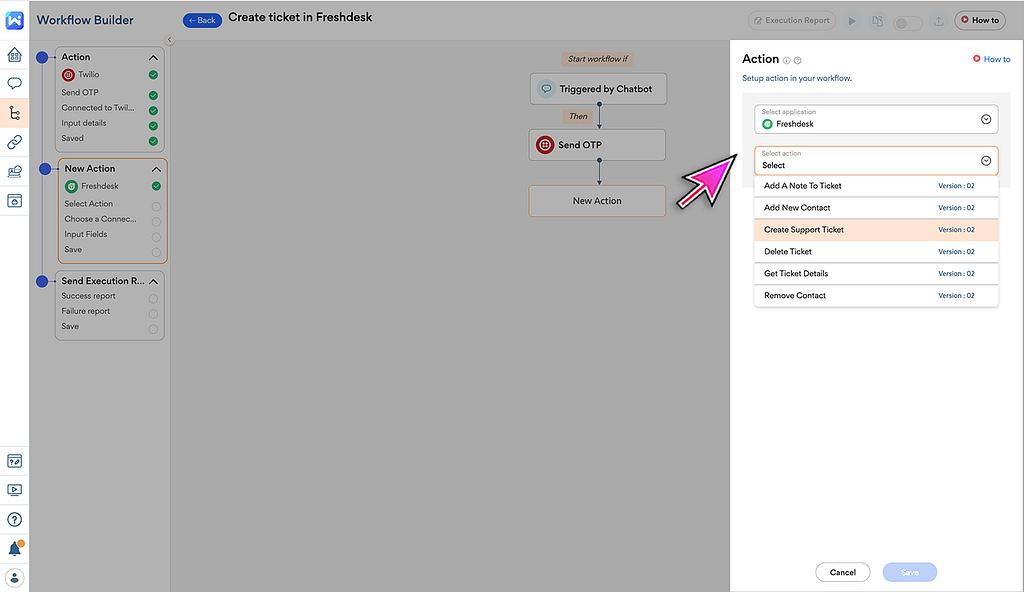Choose Delete Ticket action
The height and width of the screenshot is (592, 1024).
coord(876,252)
